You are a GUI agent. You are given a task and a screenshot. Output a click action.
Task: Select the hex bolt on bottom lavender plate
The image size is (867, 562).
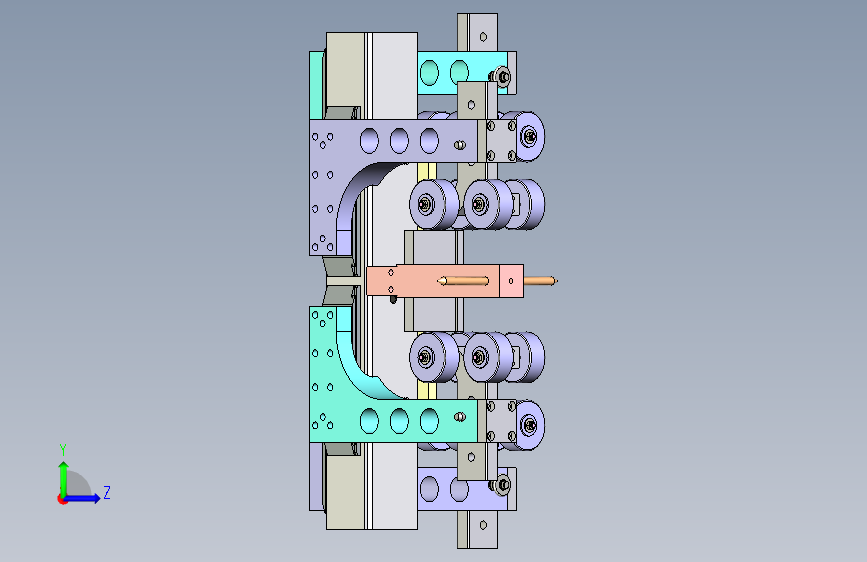coord(502,485)
